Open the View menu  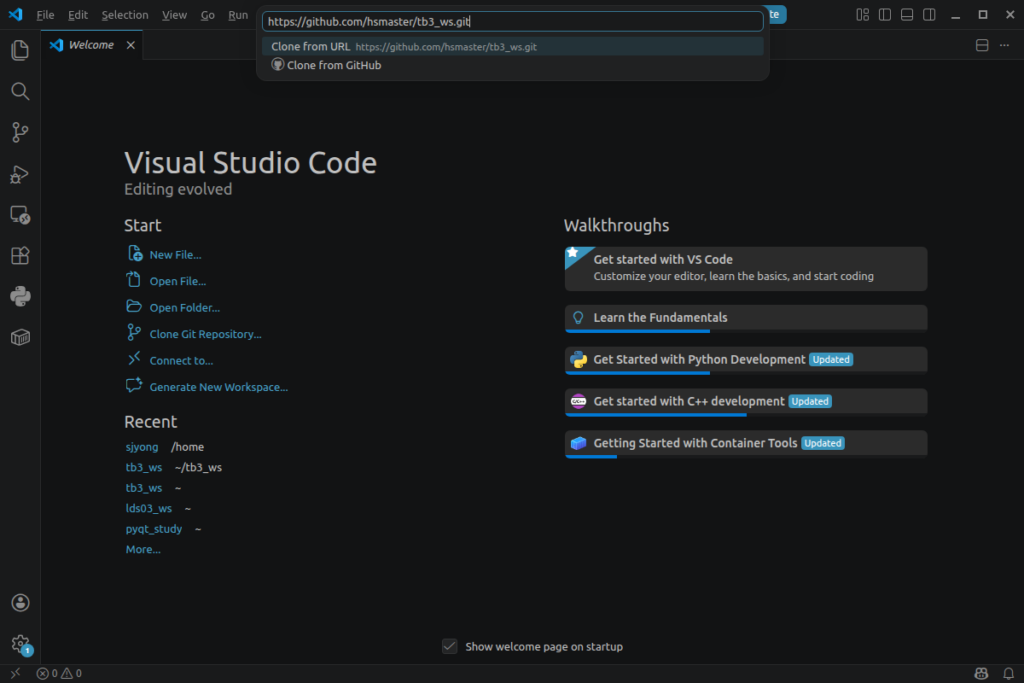[174, 14]
